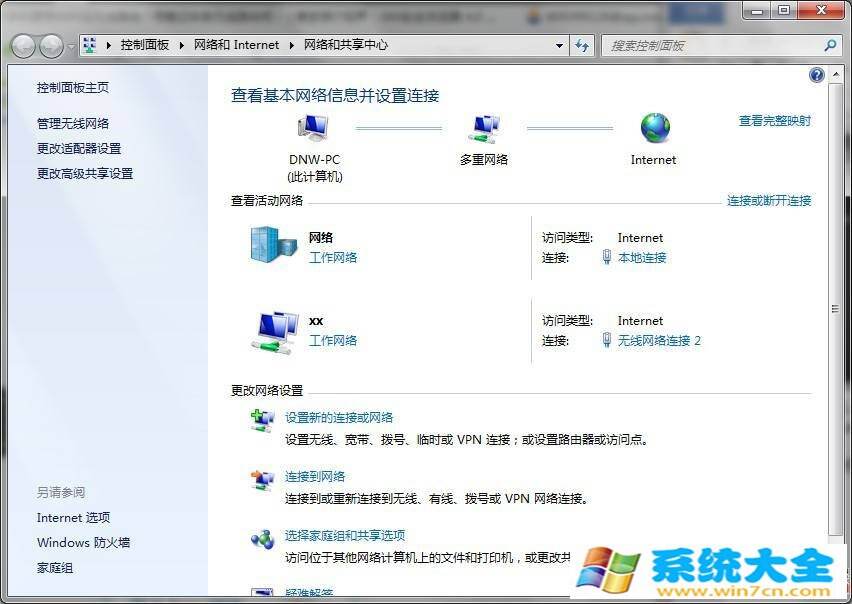The width and height of the screenshot is (852, 604).
Task: Click the 连接到网络 icon
Action: tap(262, 480)
